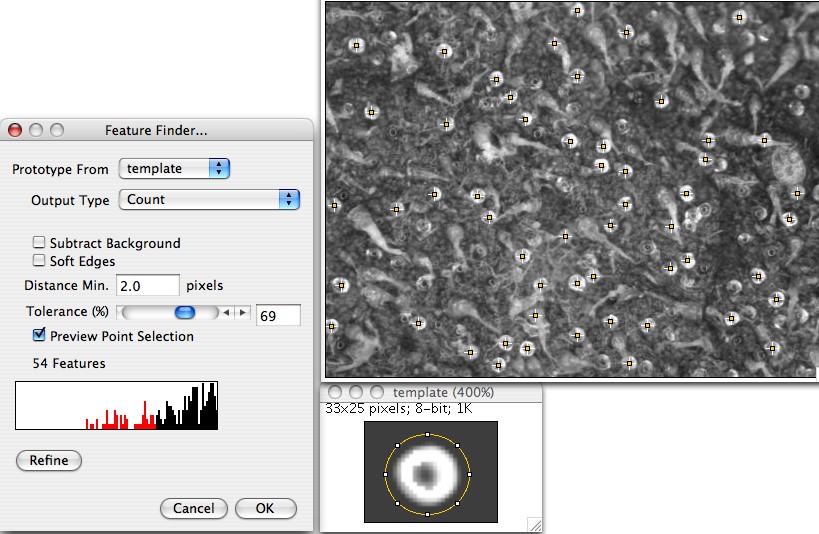Click the Tolerance slider left arrow
Image resolution: width=819 pixels, height=534 pixels.
point(226,314)
